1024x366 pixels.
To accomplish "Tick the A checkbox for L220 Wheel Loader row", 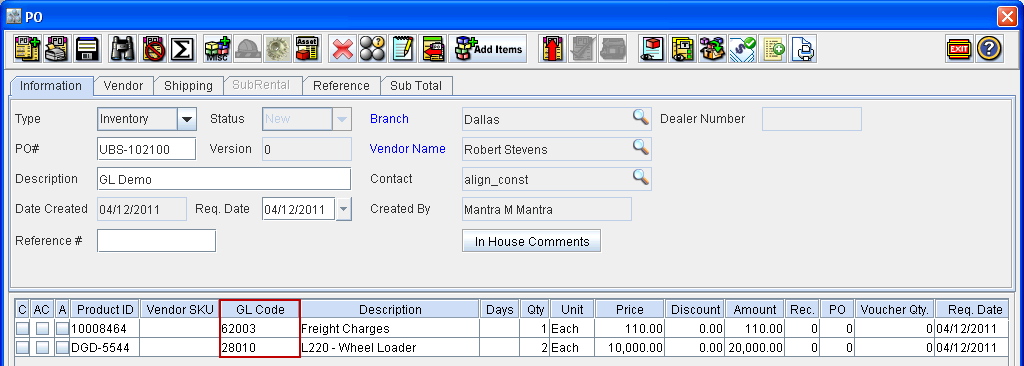I will click(x=62, y=348).
